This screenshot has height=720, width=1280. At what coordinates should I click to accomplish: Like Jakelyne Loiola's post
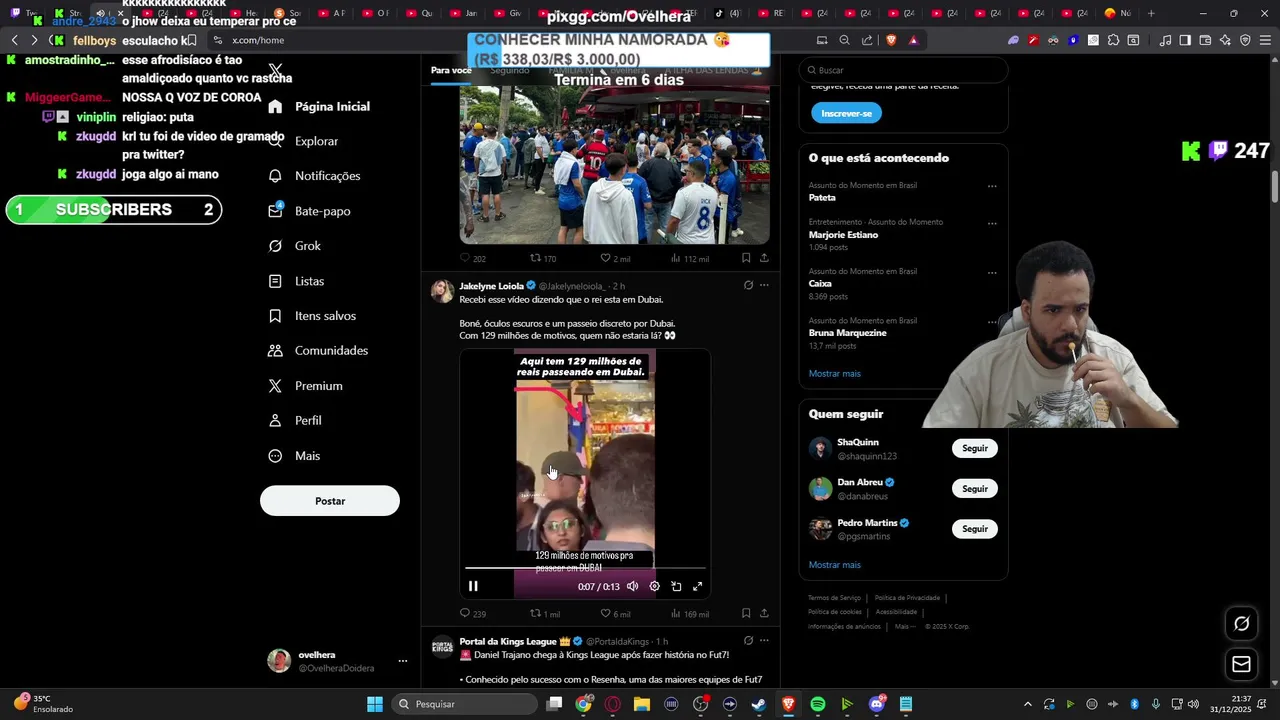pyautogui.click(x=615, y=613)
